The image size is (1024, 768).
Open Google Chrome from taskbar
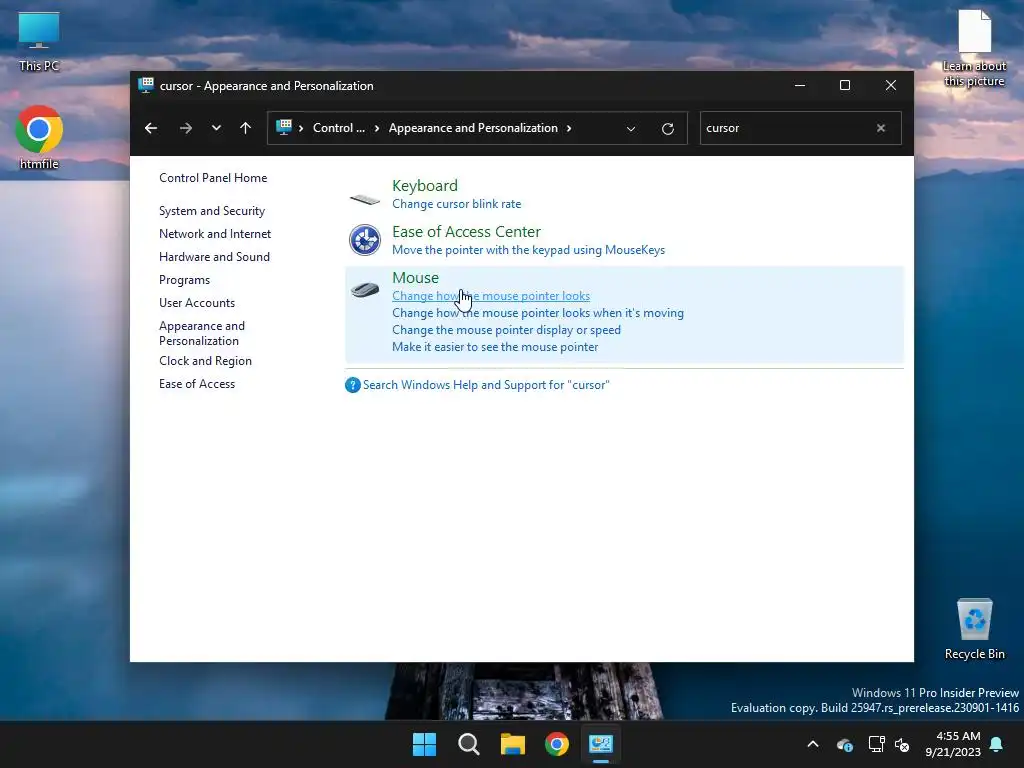point(557,744)
